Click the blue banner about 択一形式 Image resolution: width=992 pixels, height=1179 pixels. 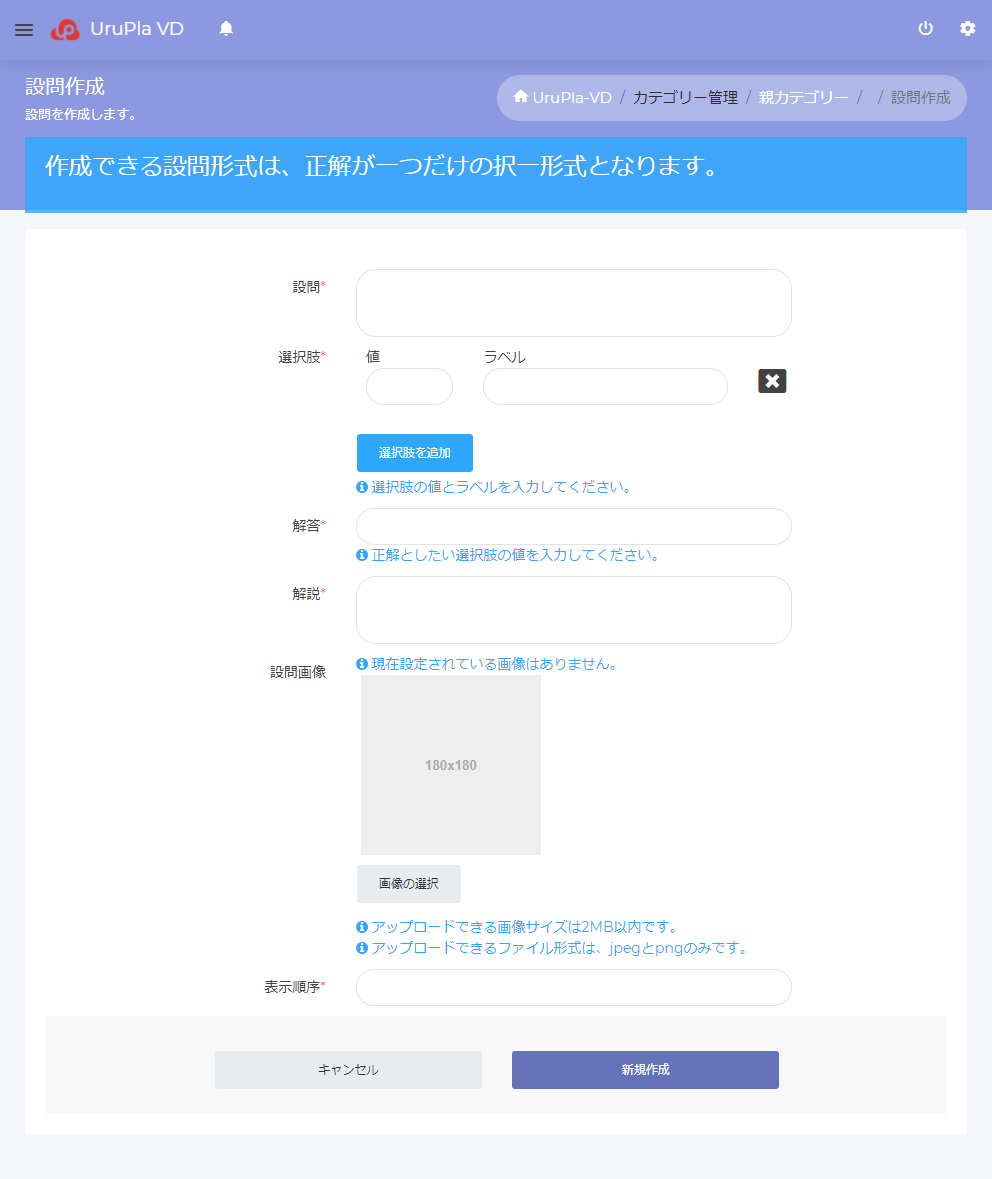pyautogui.click(x=496, y=174)
